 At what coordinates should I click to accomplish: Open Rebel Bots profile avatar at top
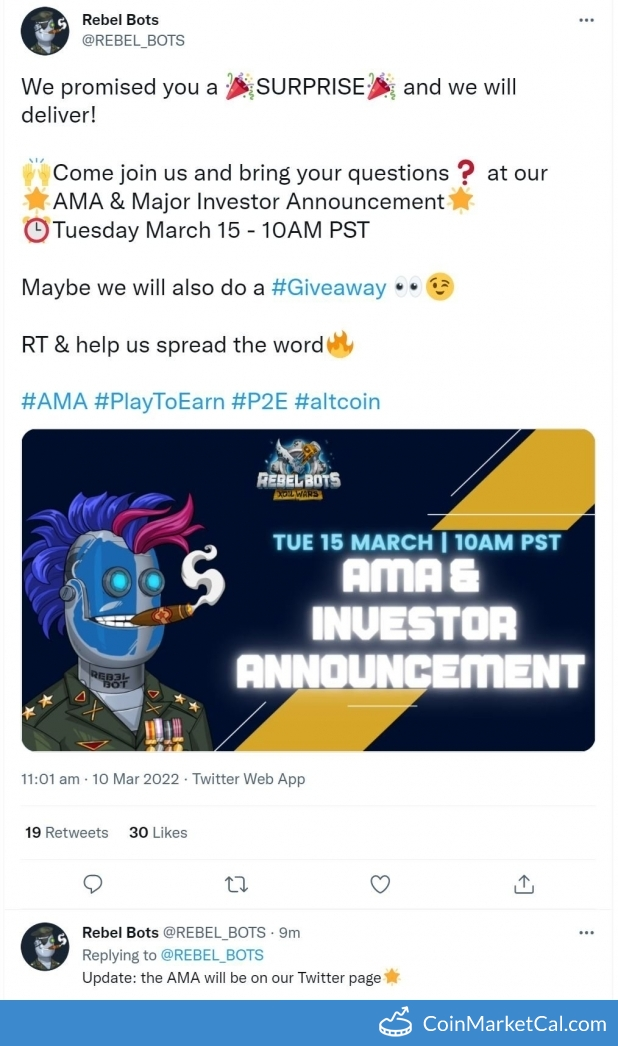point(45,30)
